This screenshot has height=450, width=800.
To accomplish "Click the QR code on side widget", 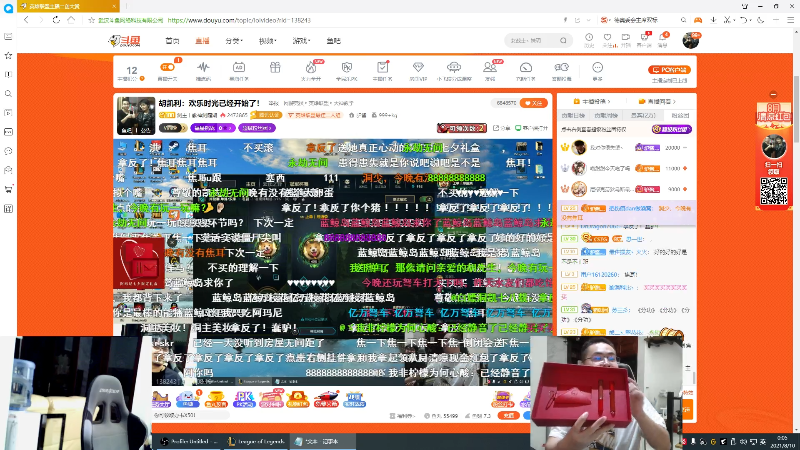I will point(773,191).
